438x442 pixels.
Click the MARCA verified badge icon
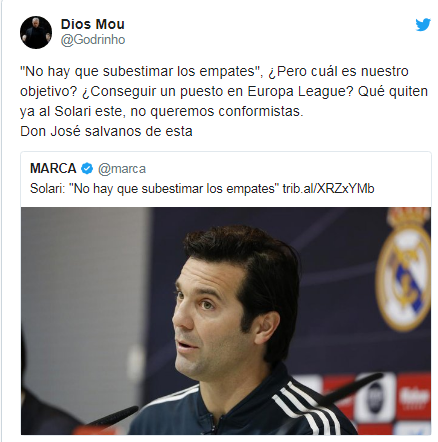pos(87,169)
